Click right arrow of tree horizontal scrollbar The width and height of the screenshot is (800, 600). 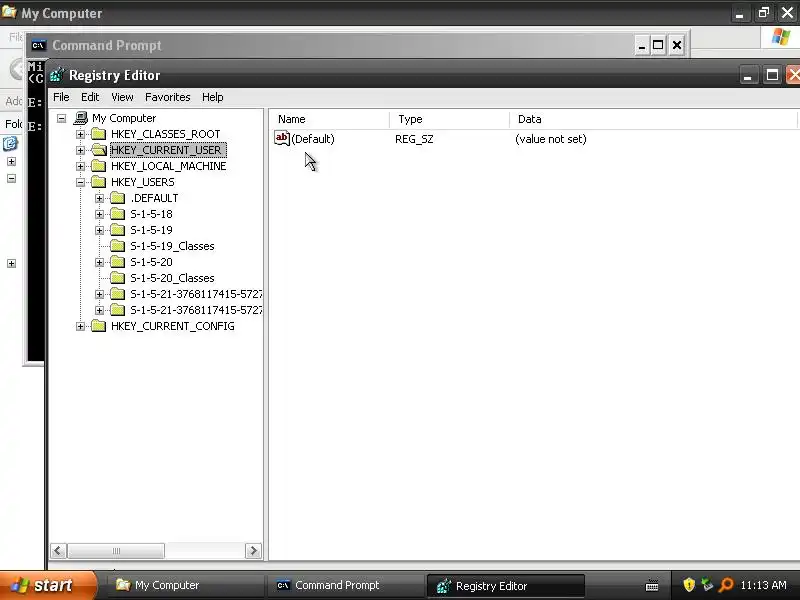coord(253,551)
